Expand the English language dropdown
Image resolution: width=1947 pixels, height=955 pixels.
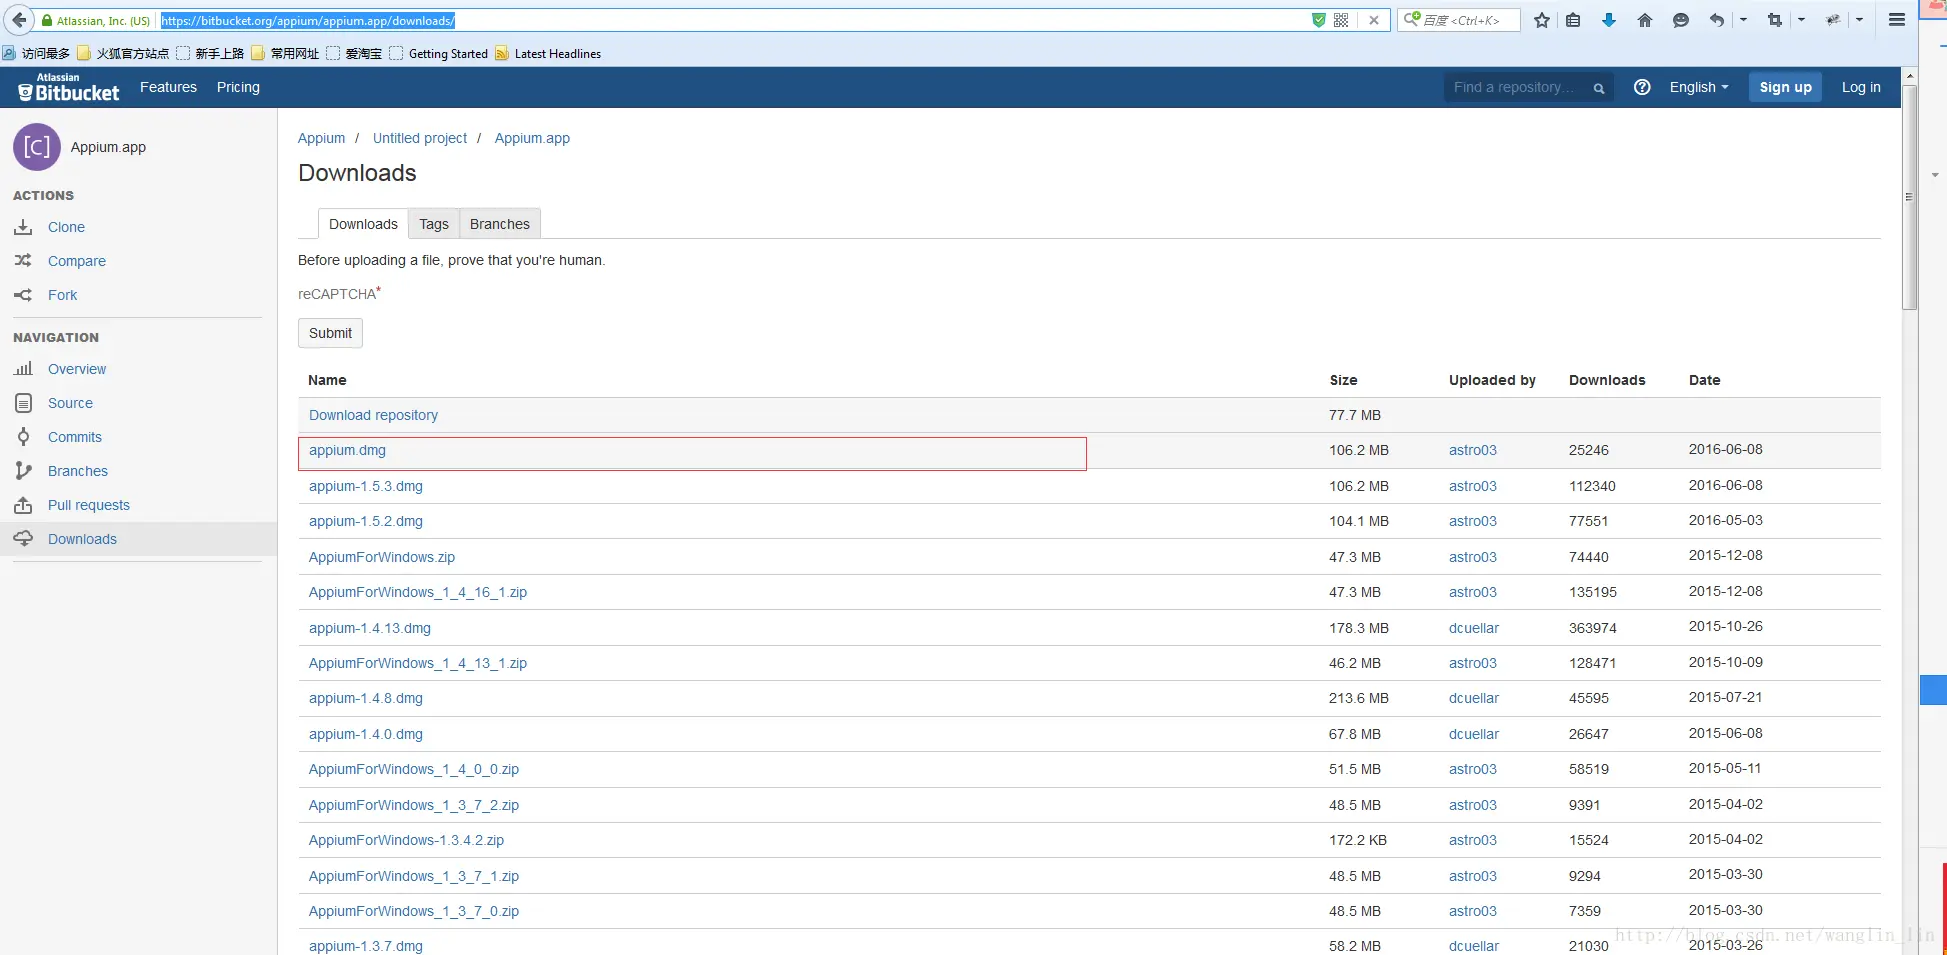(x=1699, y=88)
